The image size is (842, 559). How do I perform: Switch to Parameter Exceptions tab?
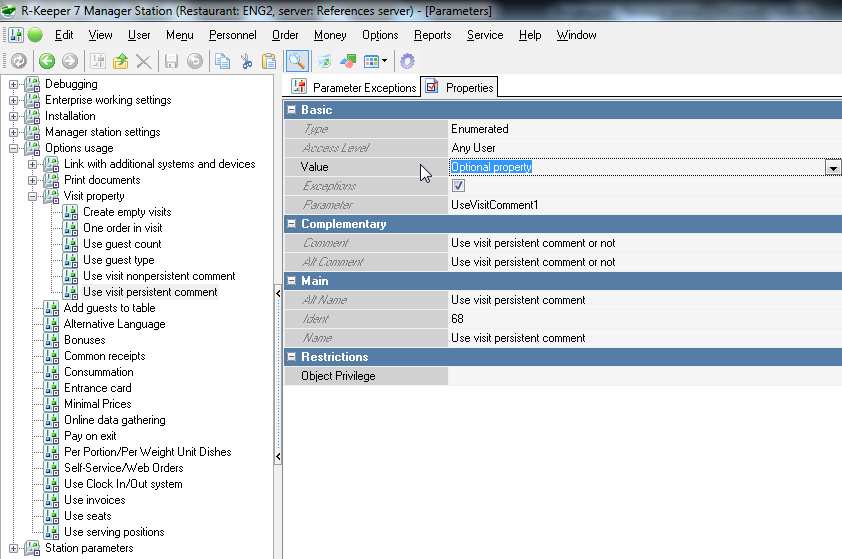354,87
